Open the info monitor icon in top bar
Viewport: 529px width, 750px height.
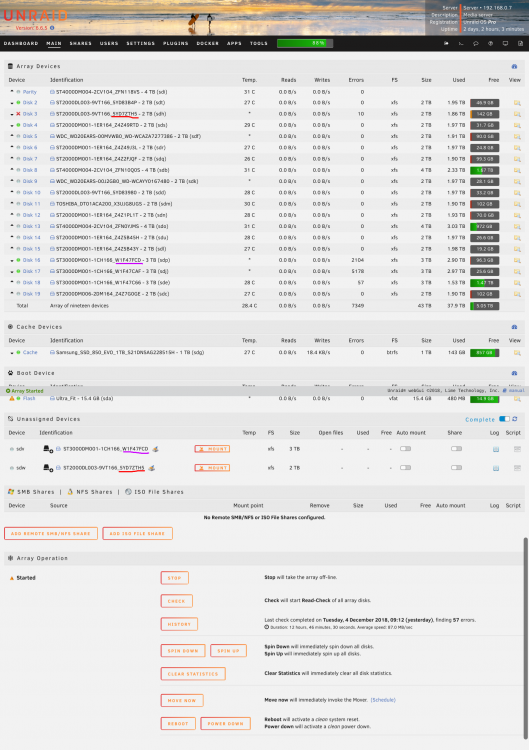[505, 44]
